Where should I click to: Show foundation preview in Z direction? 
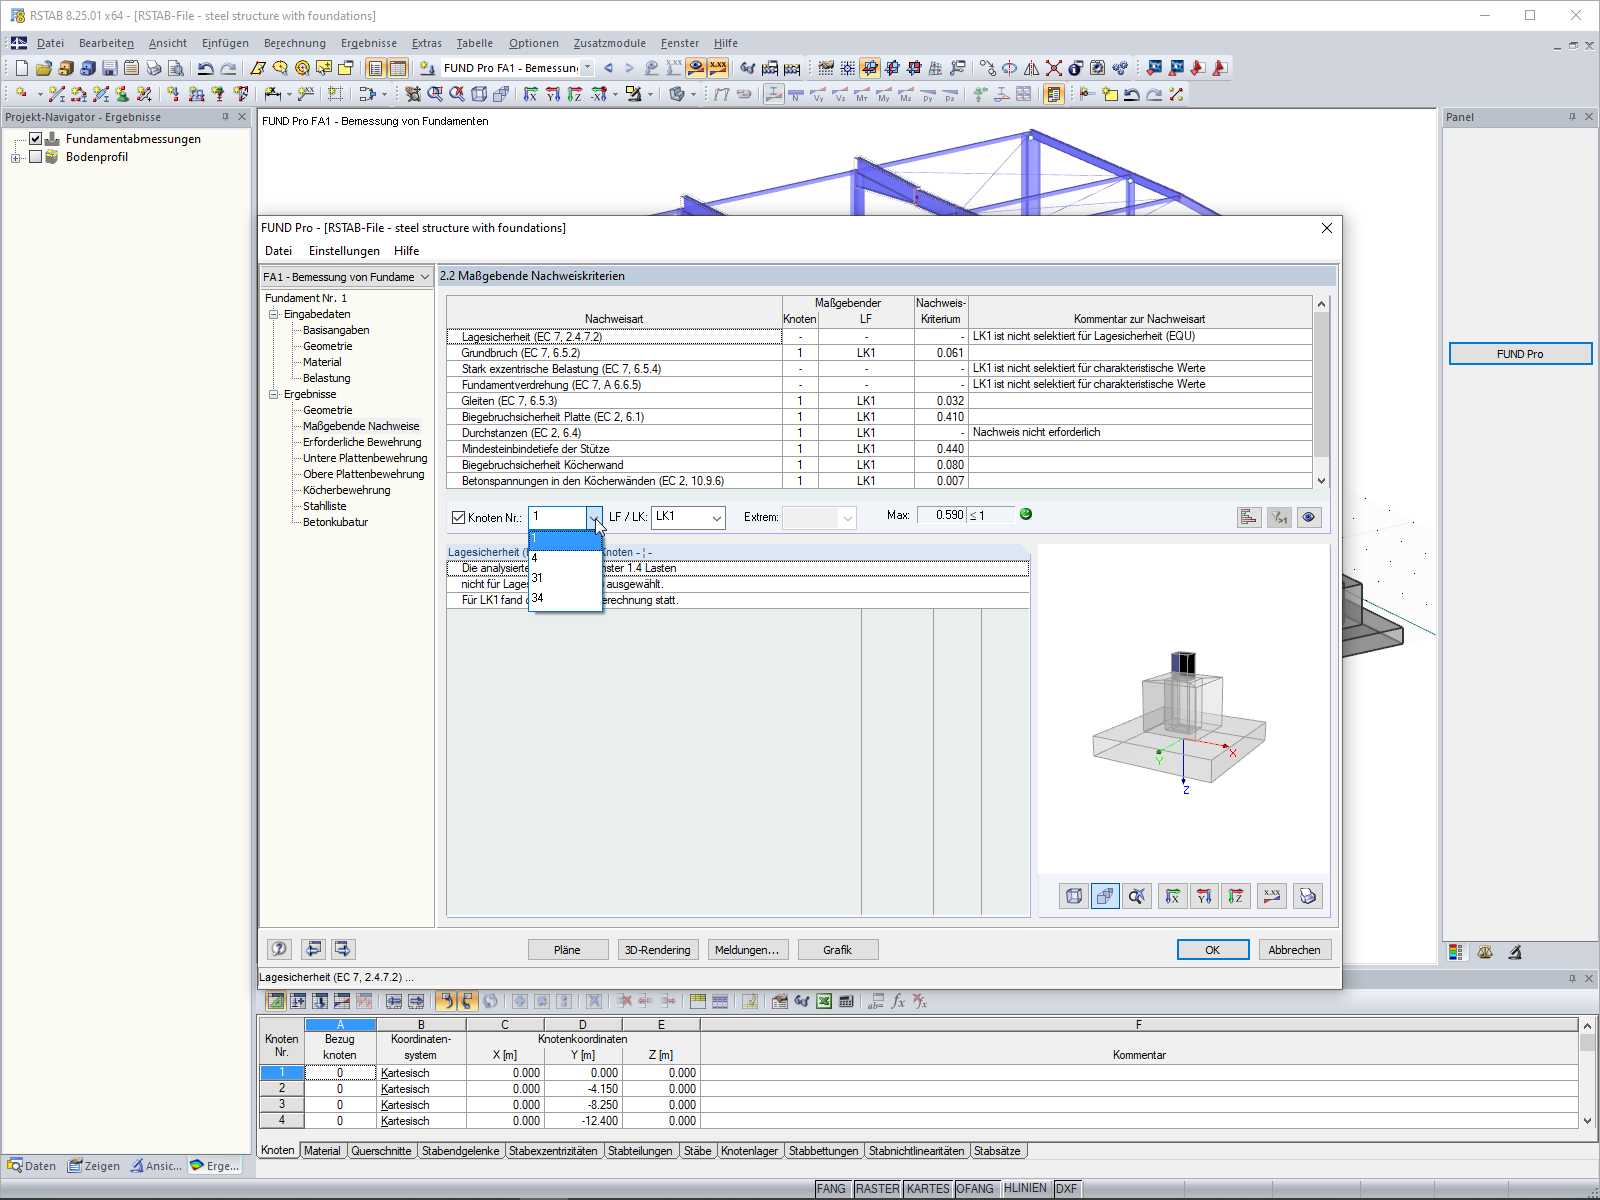click(1236, 896)
